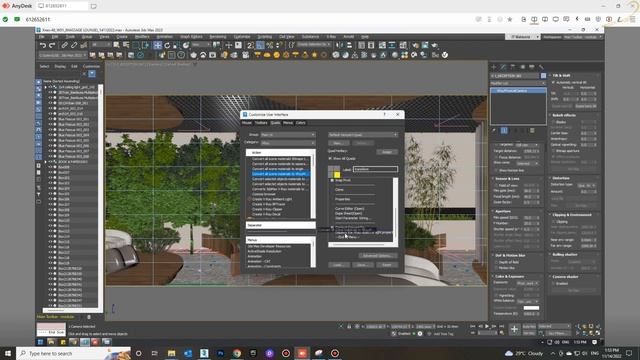This screenshot has height=360, width=640.
Task: Open Select by Name tool
Action: click(x=126, y=45)
